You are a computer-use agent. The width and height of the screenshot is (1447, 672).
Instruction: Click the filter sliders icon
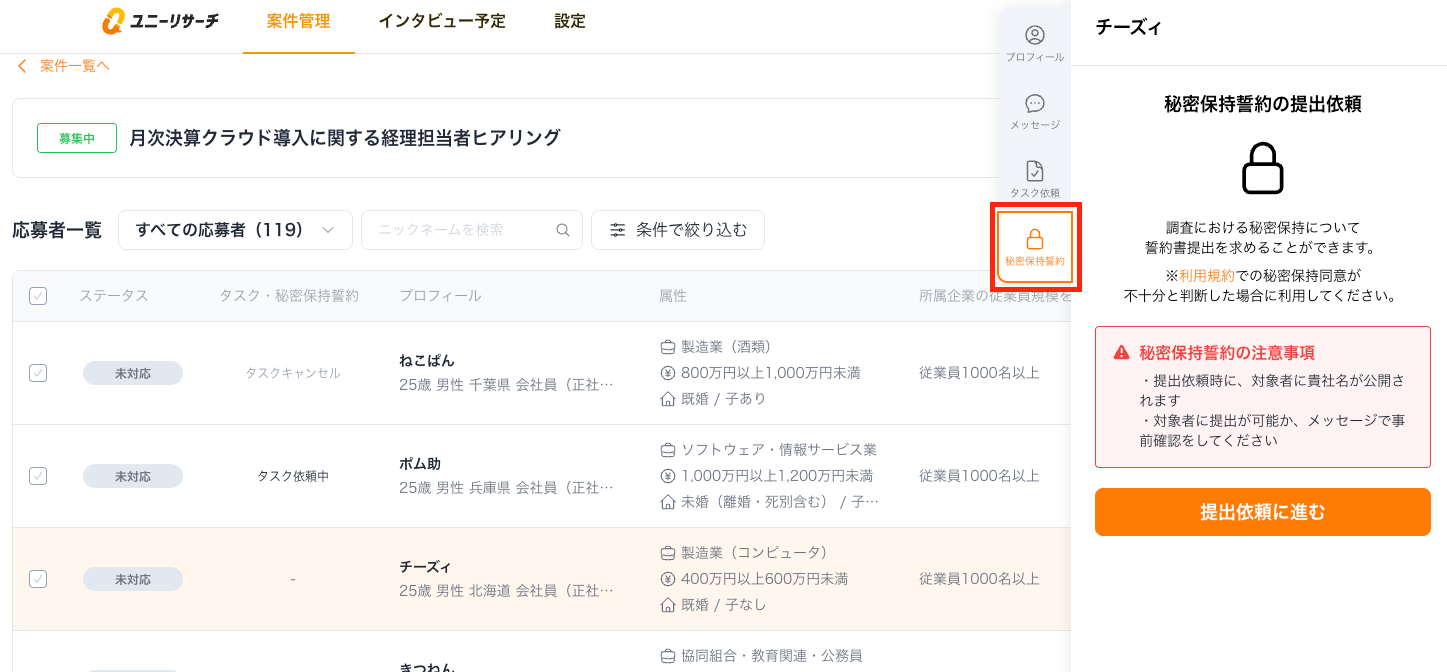(x=618, y=230)
